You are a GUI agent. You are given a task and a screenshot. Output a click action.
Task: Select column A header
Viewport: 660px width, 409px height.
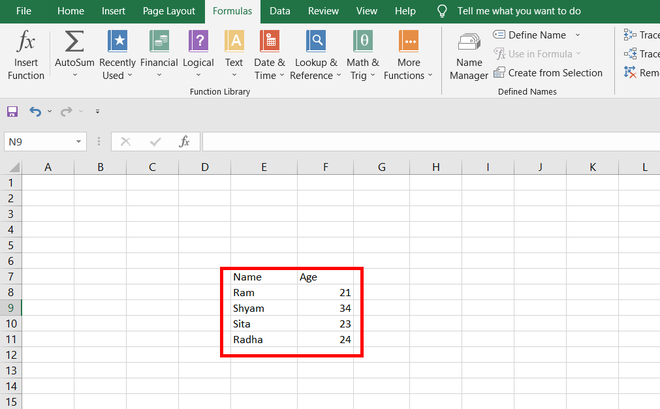click(x=48, y=167)
